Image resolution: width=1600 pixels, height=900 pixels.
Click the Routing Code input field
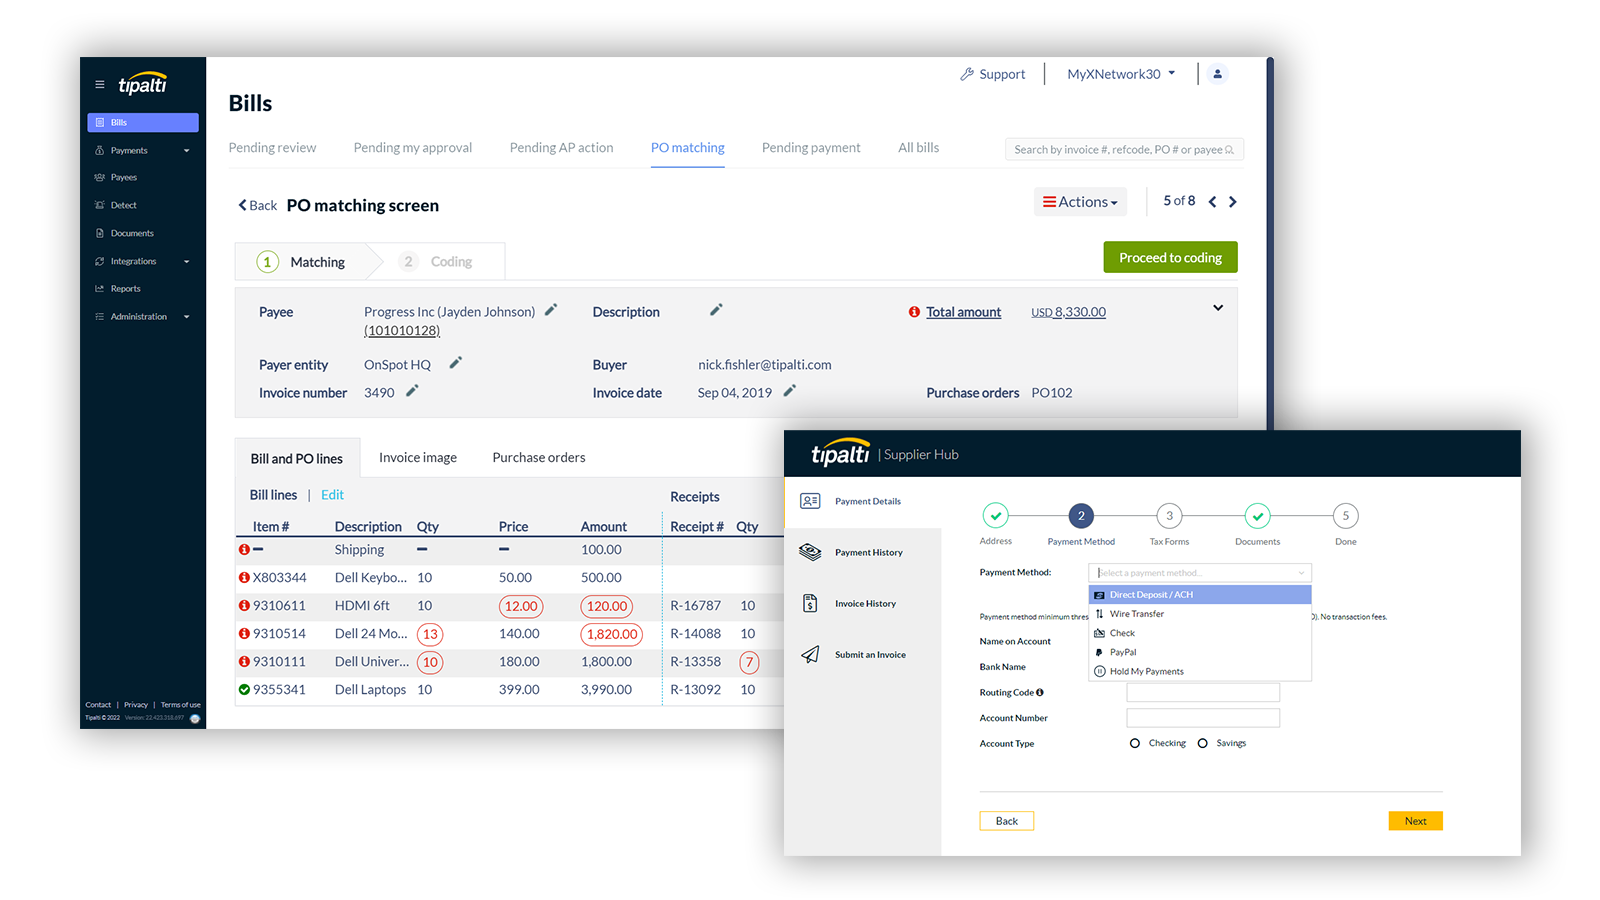coord(1203,692)
